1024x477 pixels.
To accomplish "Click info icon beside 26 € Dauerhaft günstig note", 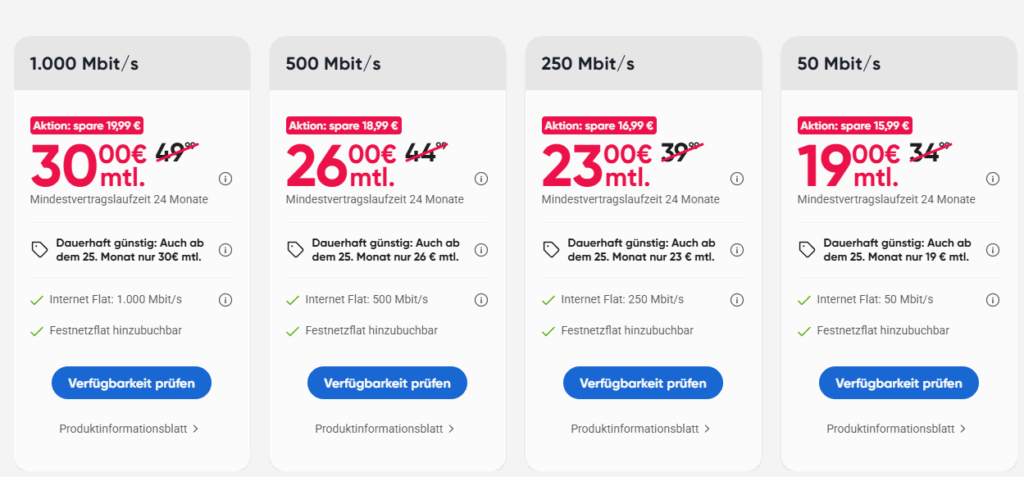I will coord(481,250).
